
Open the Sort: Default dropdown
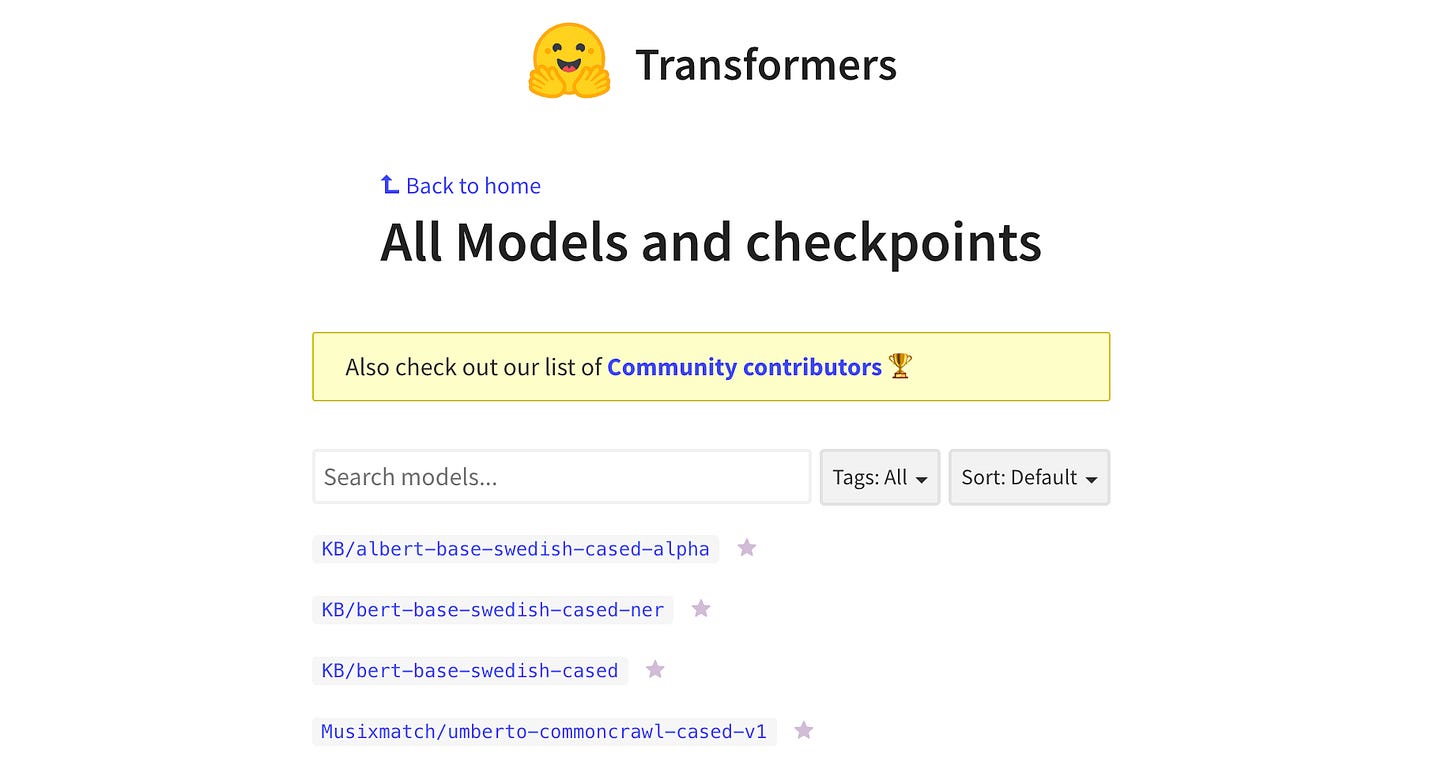(1029, 477)
